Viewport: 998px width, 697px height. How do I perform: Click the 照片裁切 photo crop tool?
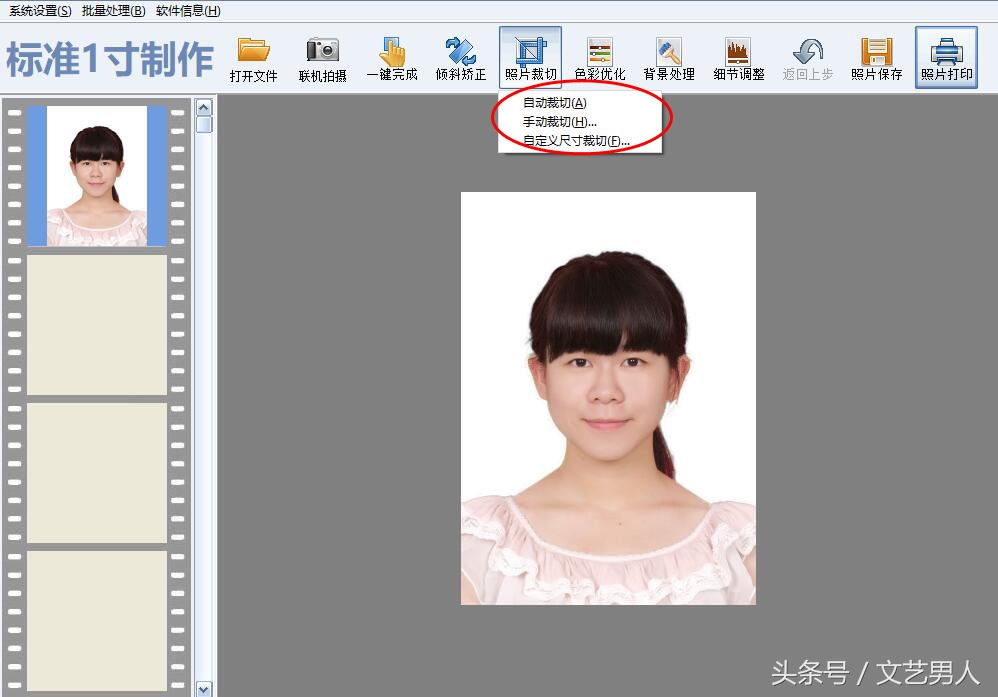pos(530,58)
